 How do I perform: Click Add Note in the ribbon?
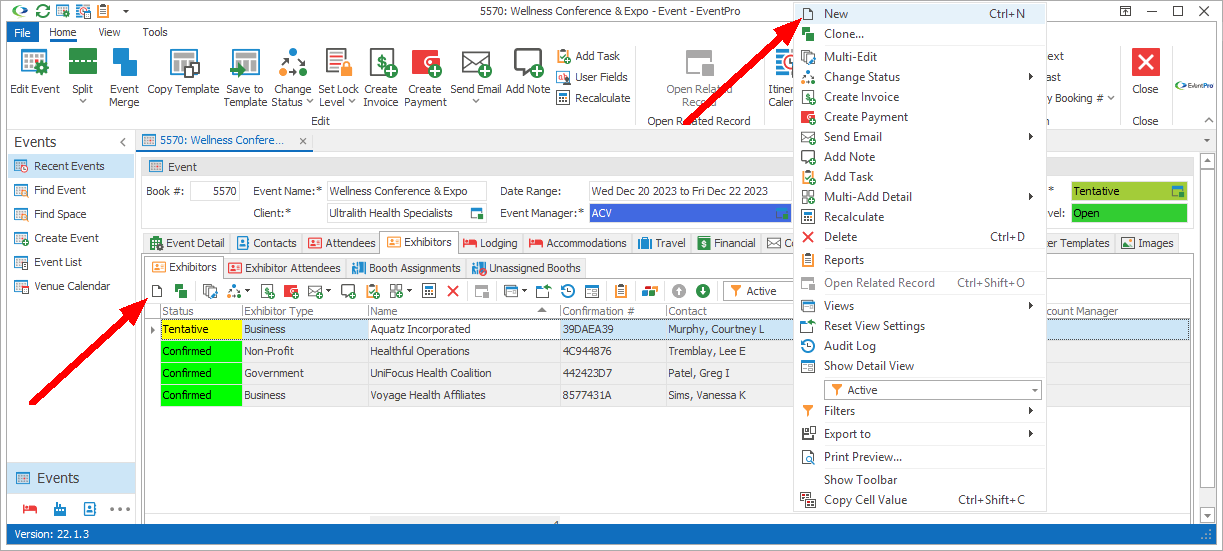point(528,72)
